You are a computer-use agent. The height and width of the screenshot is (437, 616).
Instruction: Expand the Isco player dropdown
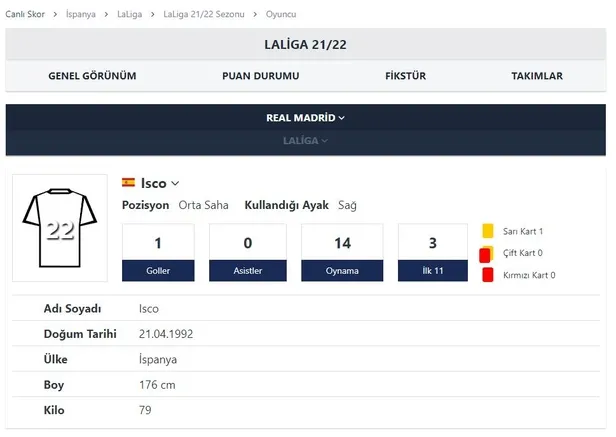175,183
